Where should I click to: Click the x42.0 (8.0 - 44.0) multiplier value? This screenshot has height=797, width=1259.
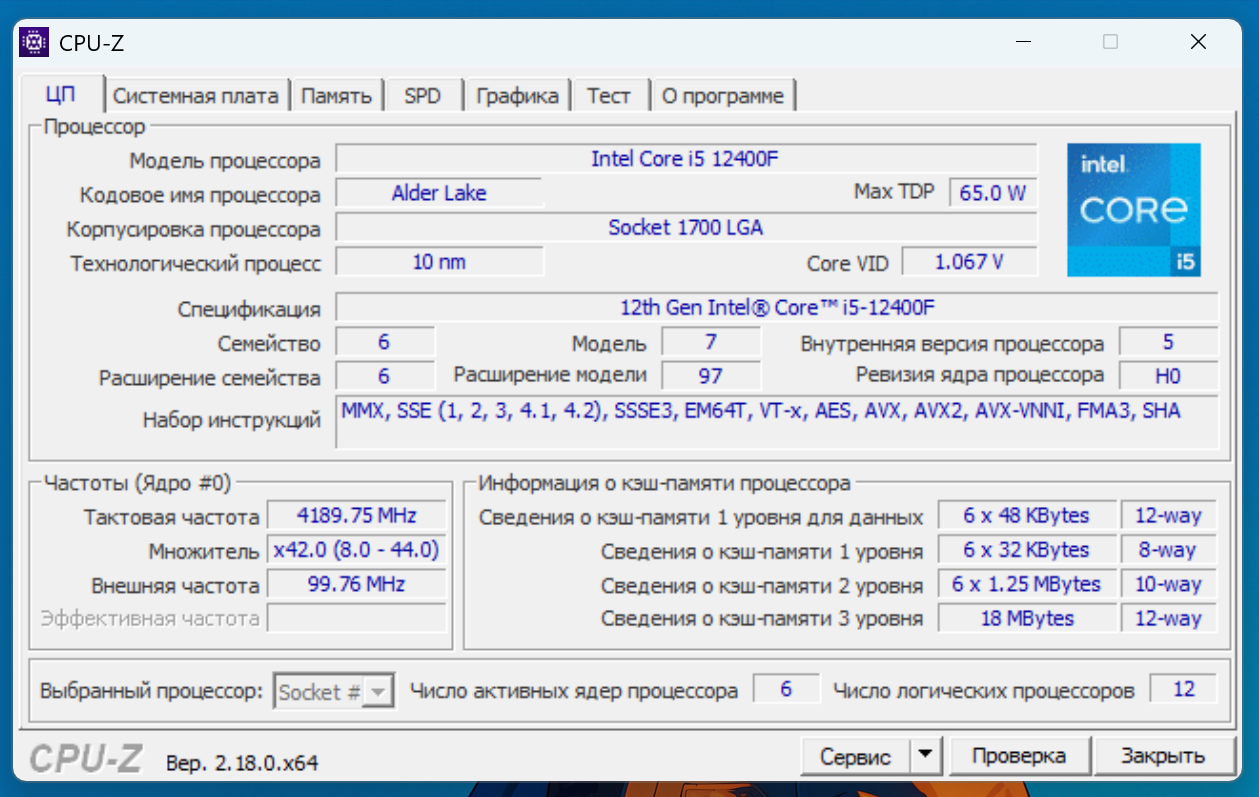(357, 550)
